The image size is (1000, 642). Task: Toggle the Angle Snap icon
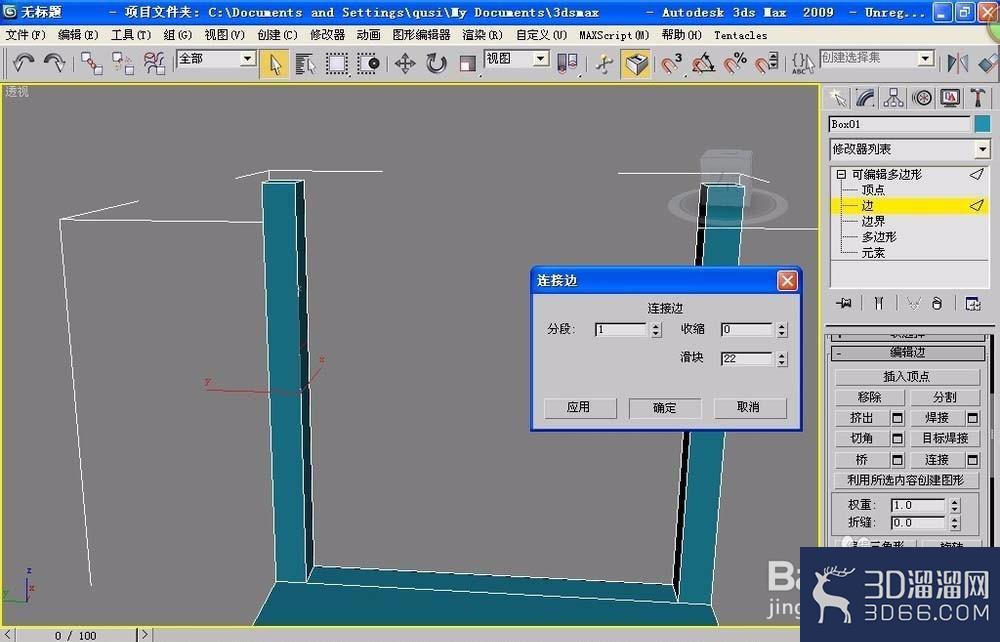(x=703, y=64)
